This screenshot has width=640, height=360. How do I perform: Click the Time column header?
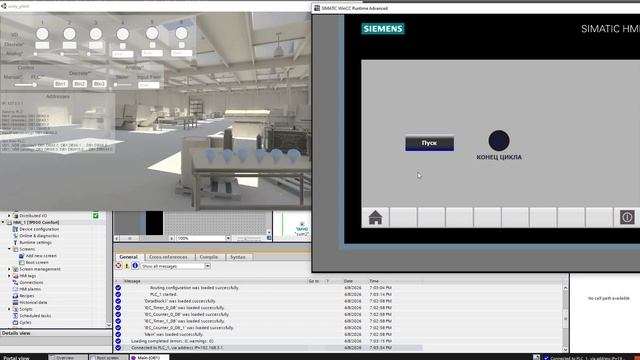point(374,281)
